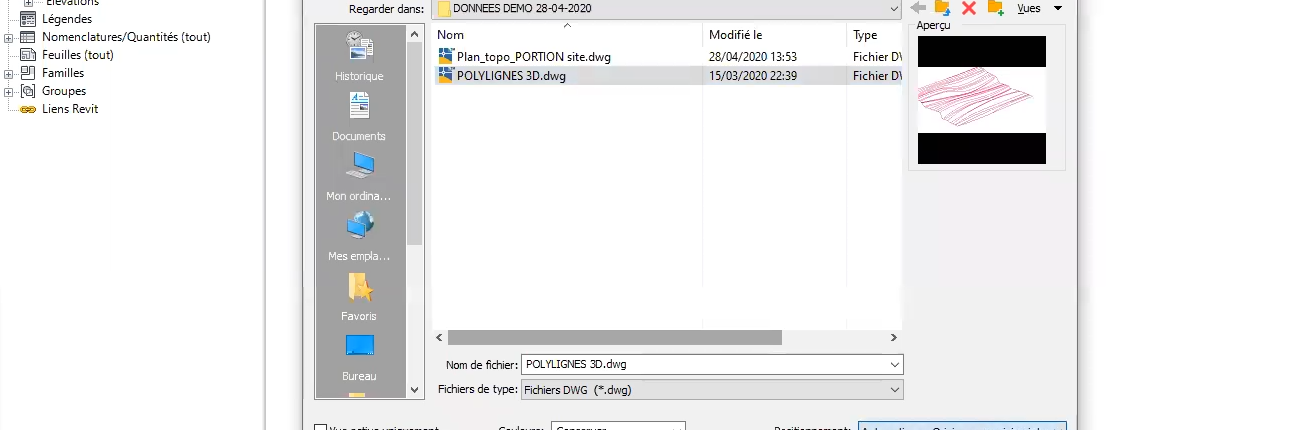This screenshot has width=1300, height=430.
Task: Open Mes emplacements network shortcut
Action: coord(359,236)
